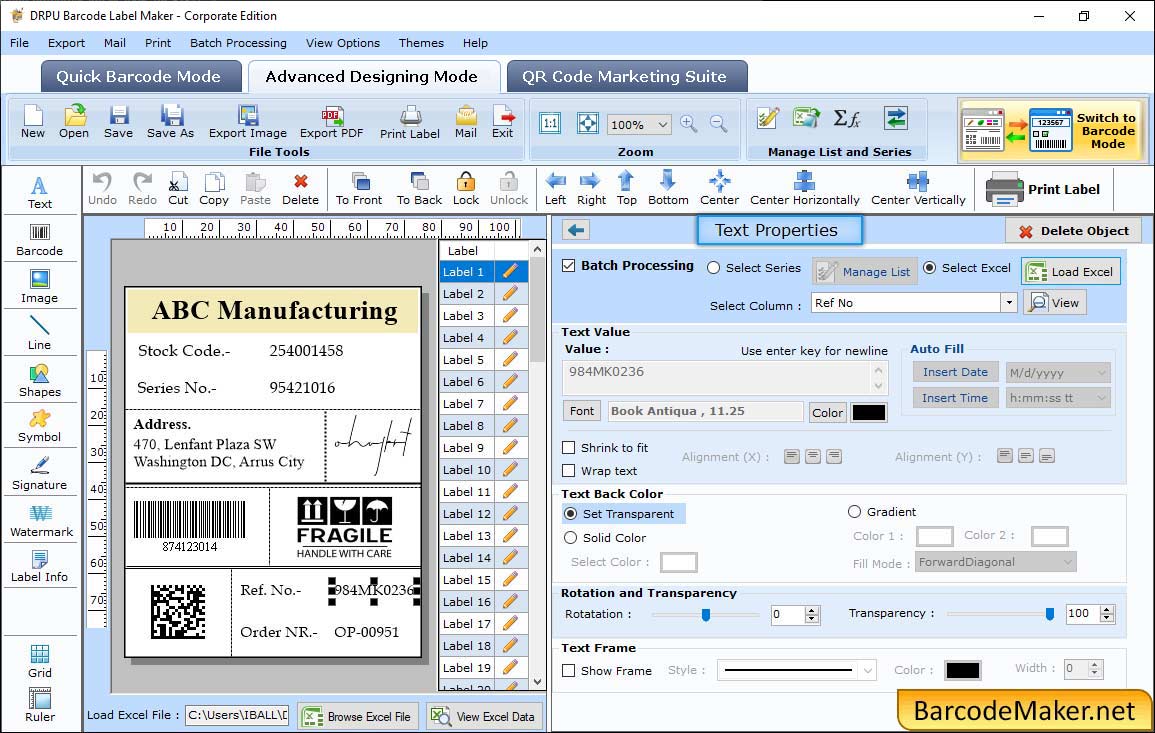This screenshot has width=1155, height=733.
Task: Click View Excel Data button
Action: [x=484, y=717]
